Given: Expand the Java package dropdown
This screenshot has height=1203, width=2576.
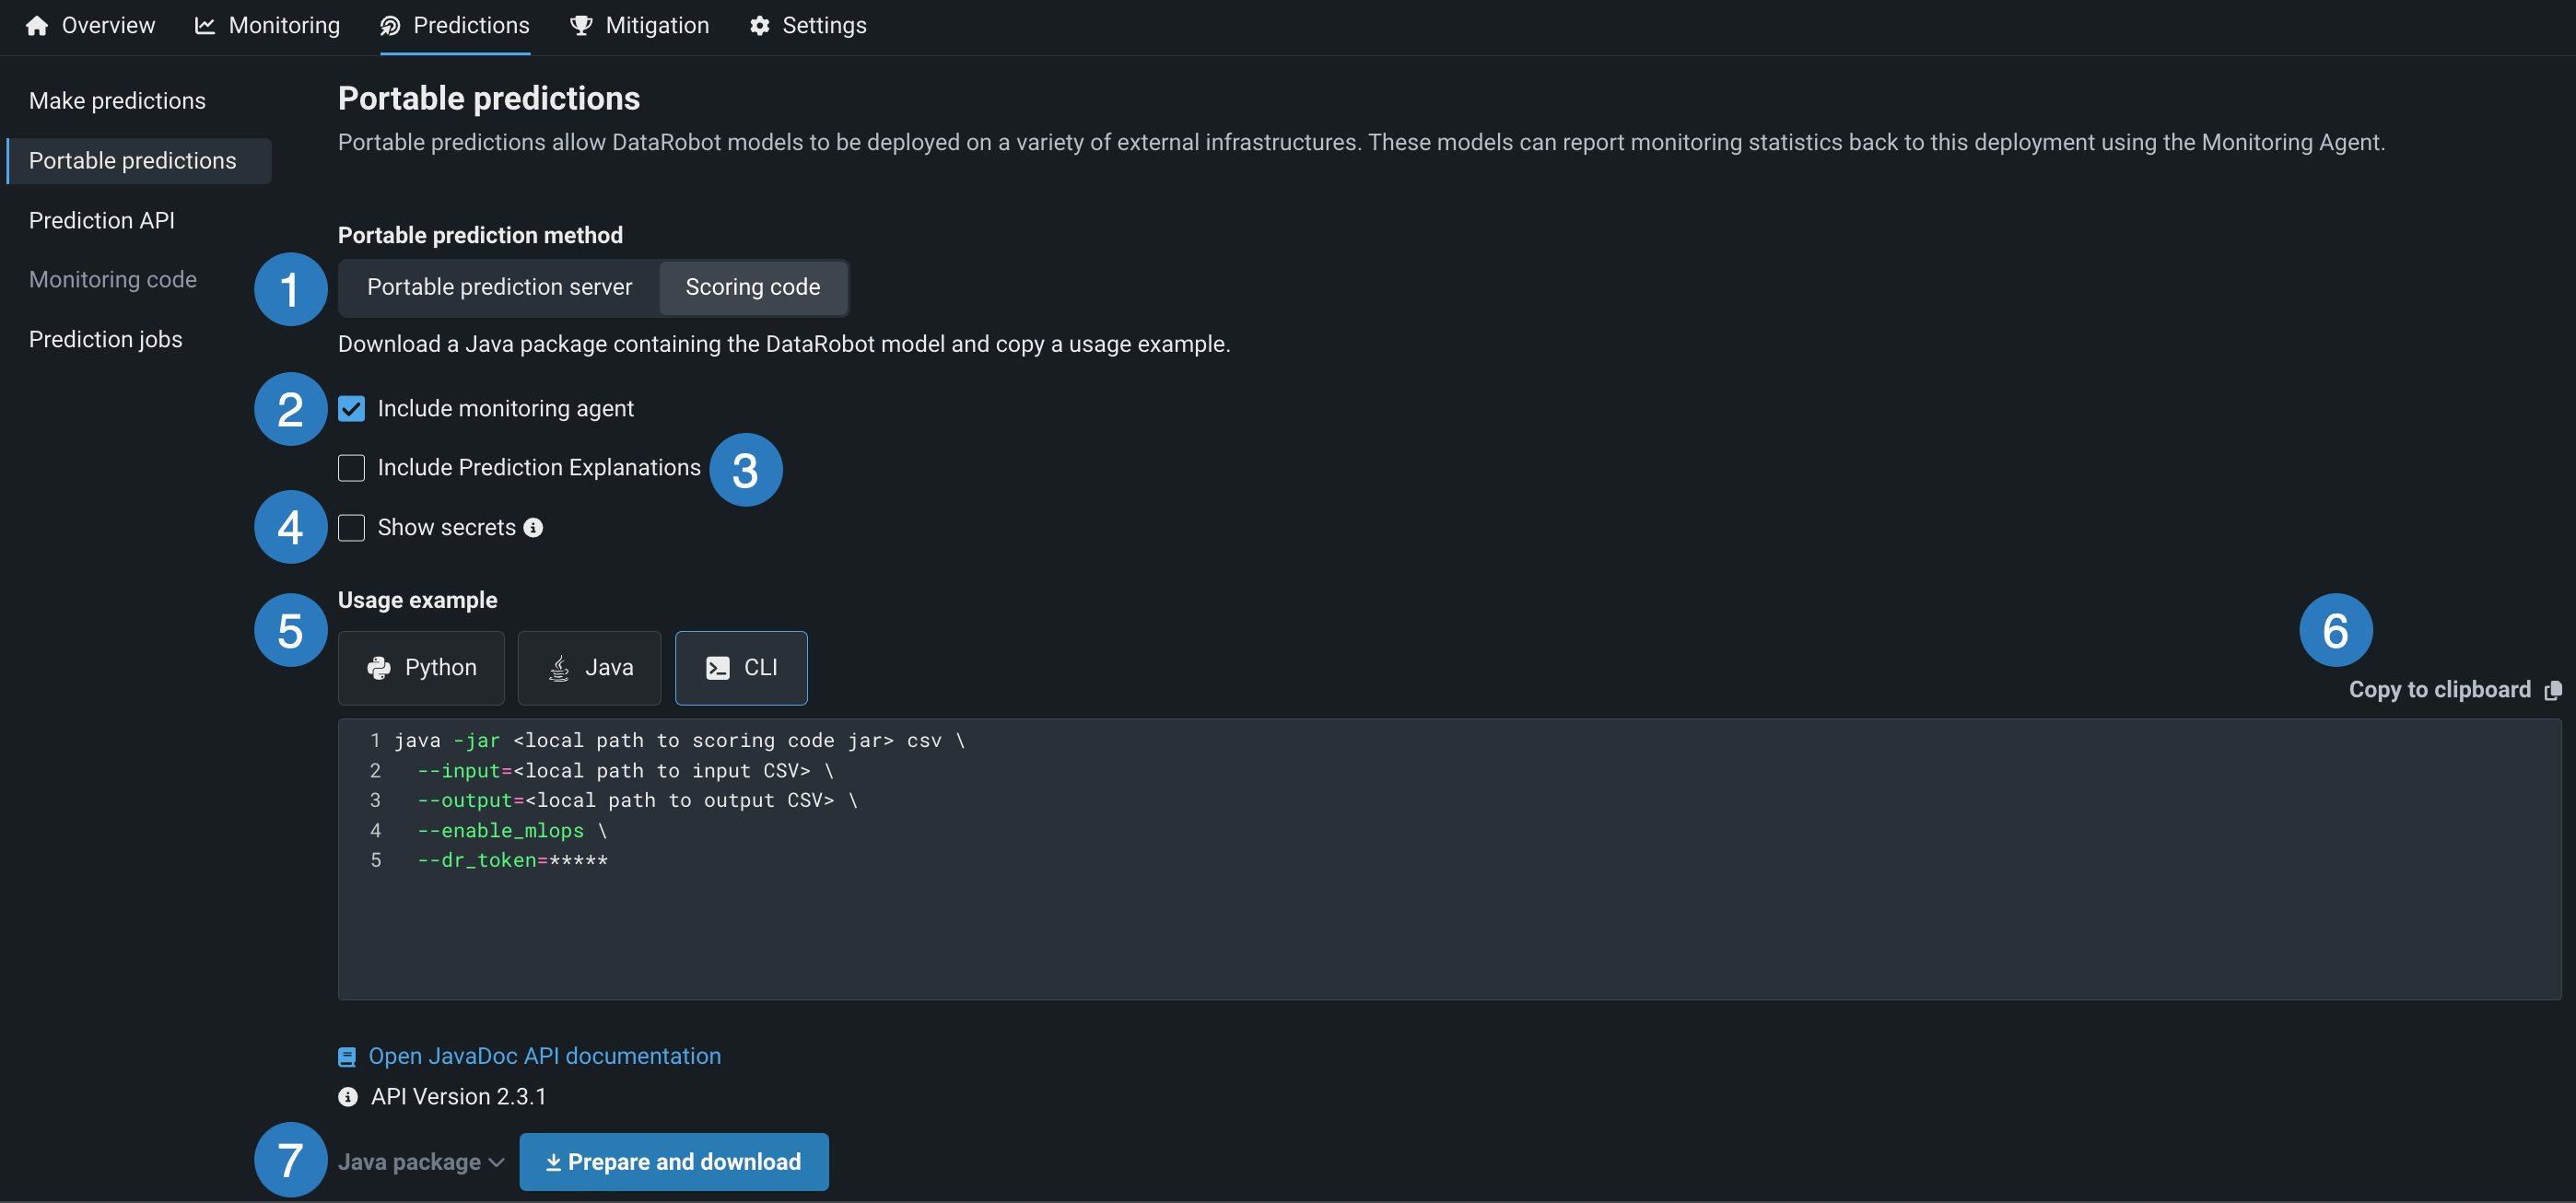Looking at the screenshot, I should click(x=421, y=1162).
